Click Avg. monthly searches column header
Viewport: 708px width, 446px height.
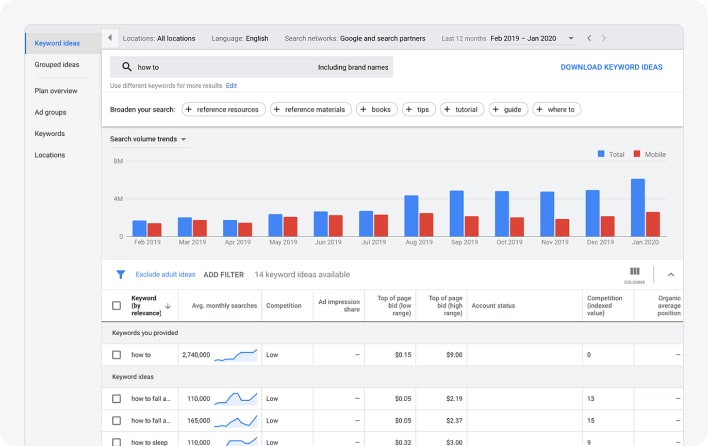[x=224, y=306]
